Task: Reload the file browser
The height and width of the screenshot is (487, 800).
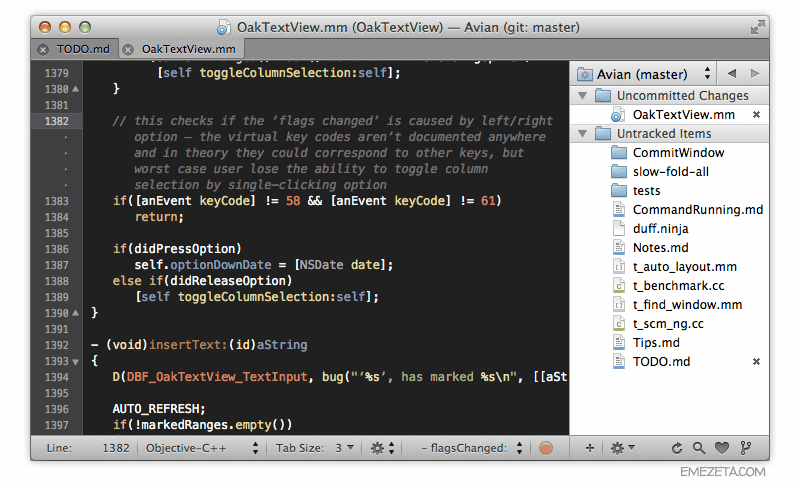Action: click(677, 448)
